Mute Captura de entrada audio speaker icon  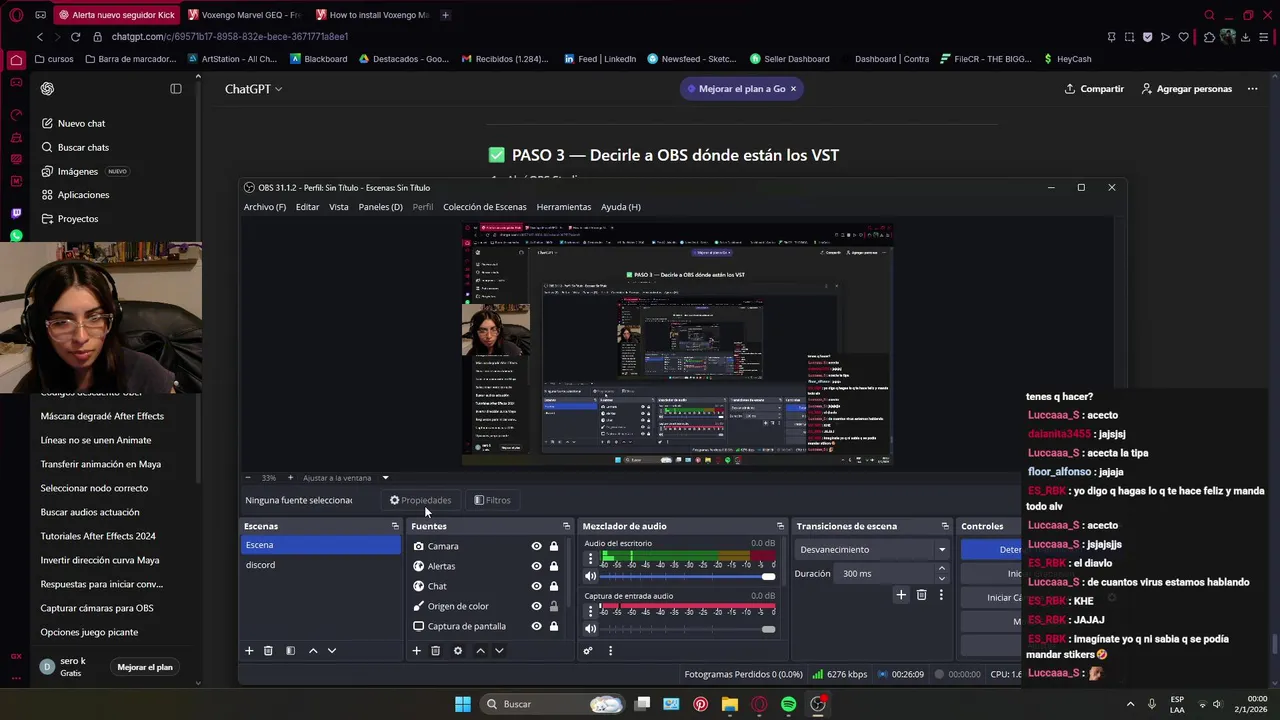point(591,628)
